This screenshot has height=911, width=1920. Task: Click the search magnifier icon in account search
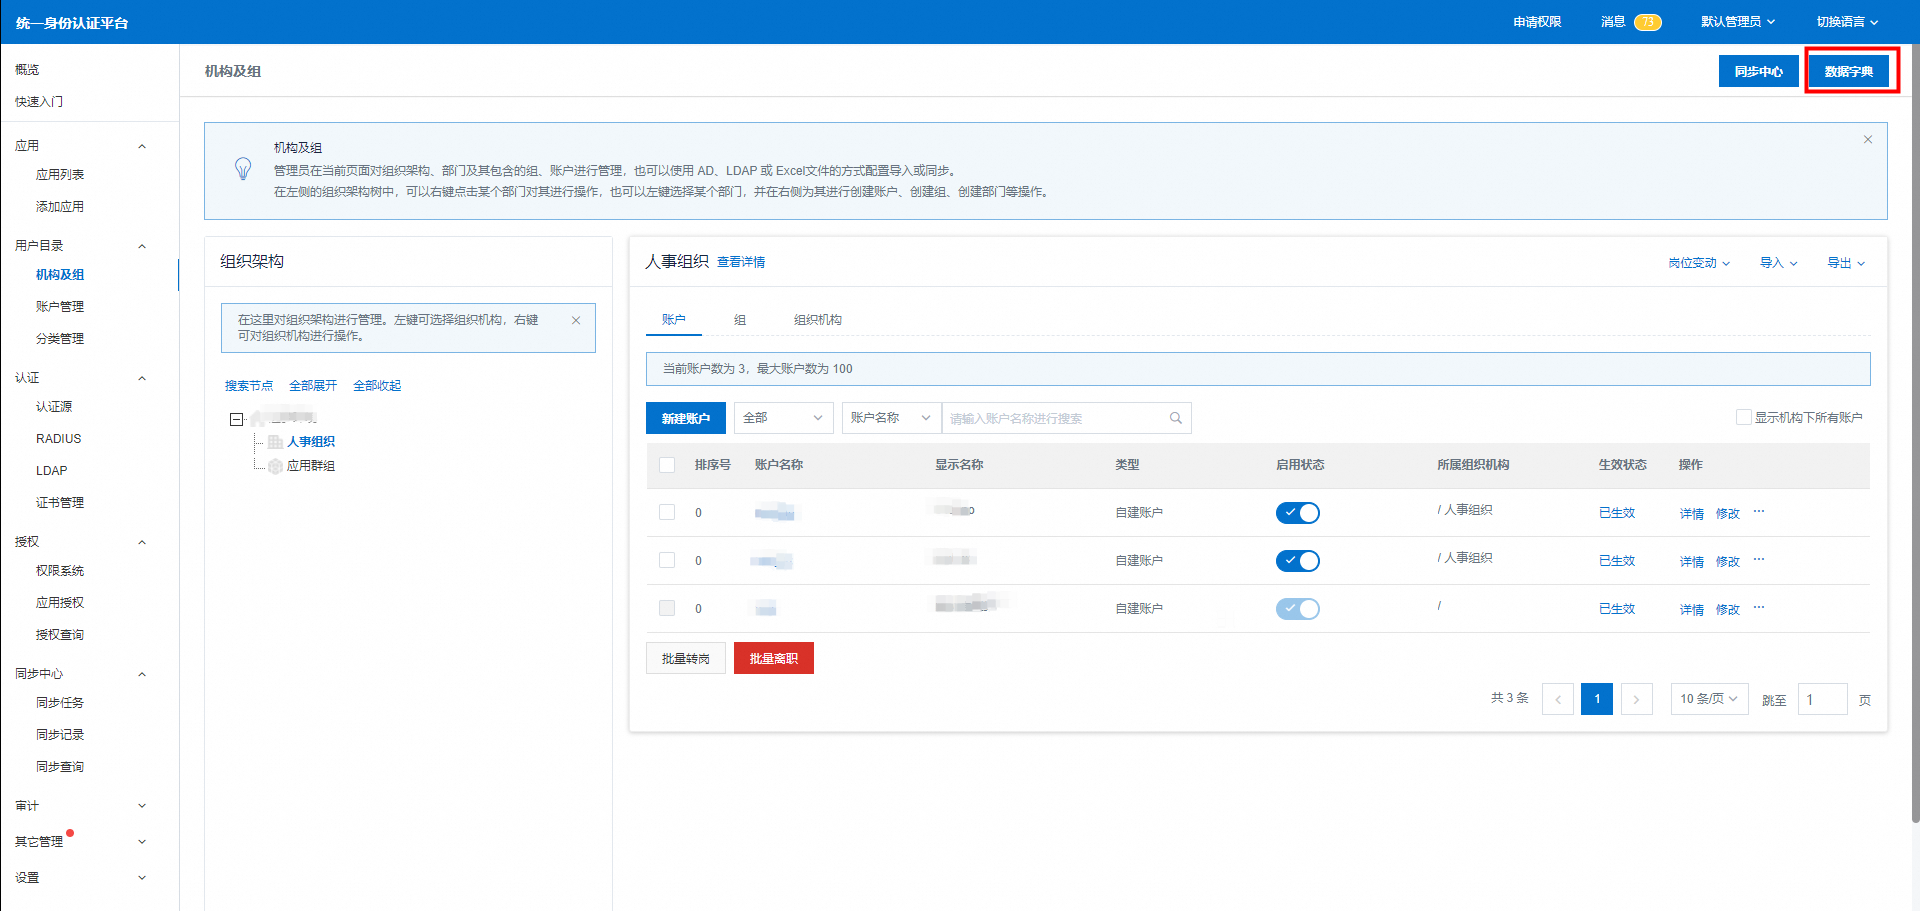tap(1176, 418)
